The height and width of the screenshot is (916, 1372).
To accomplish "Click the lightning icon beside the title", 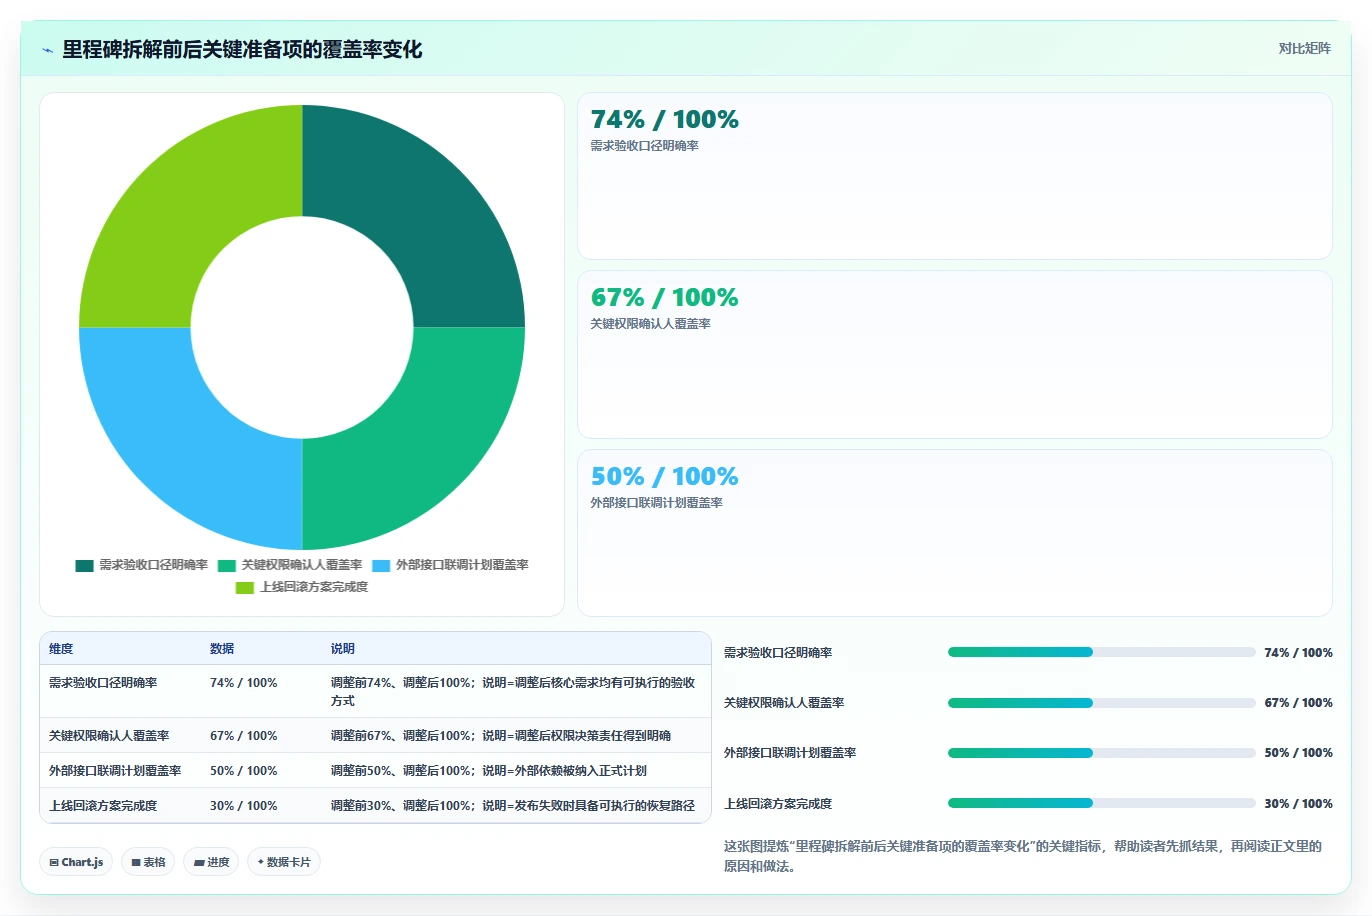I will (x=47, y=50).
